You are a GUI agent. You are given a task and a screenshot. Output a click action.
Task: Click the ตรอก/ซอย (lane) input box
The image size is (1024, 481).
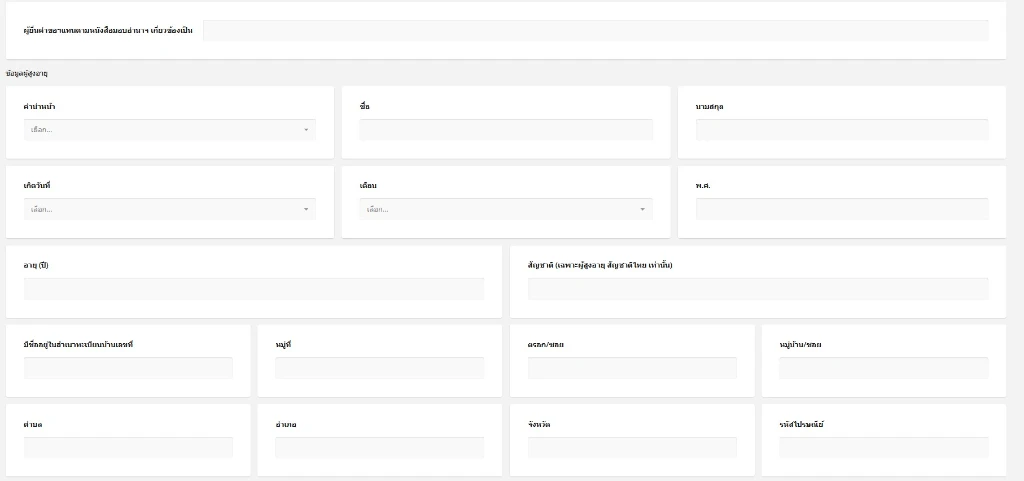pos(632,368)
